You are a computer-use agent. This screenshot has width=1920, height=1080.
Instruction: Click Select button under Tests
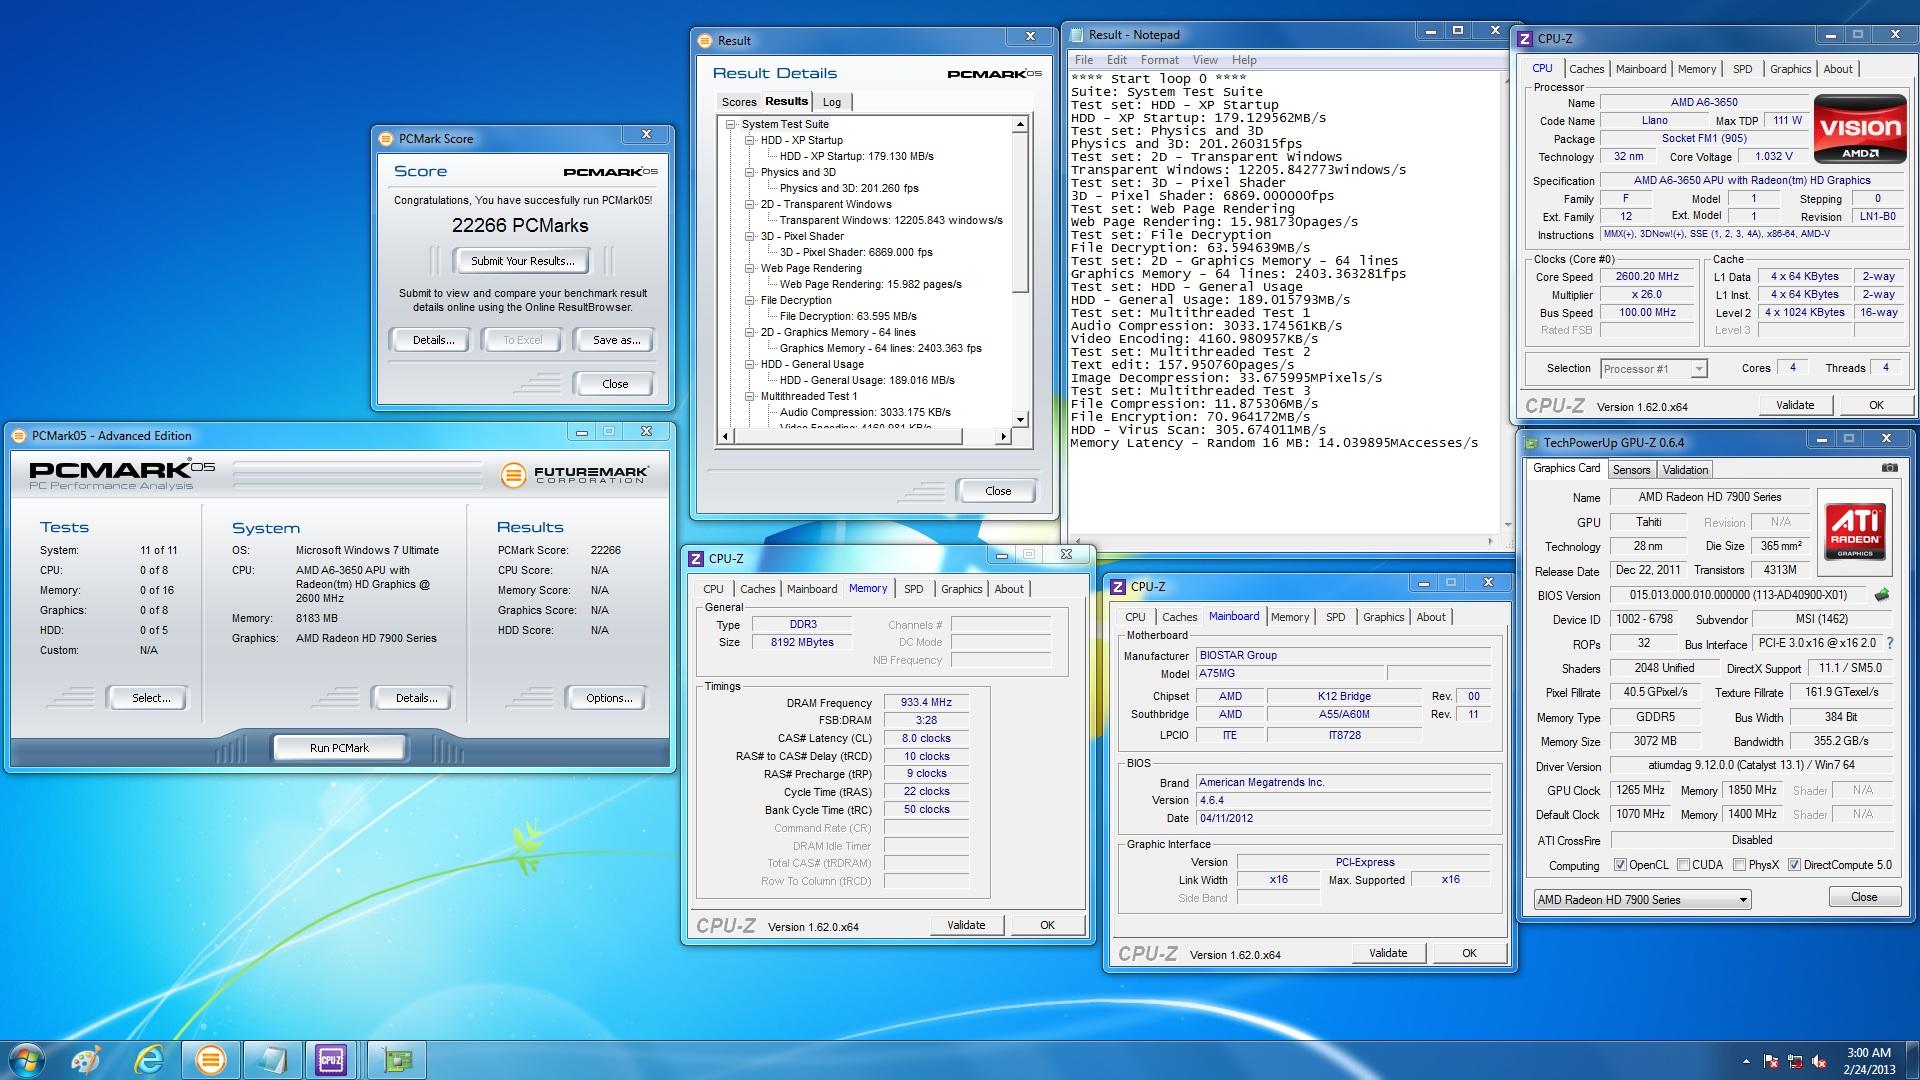150,698
